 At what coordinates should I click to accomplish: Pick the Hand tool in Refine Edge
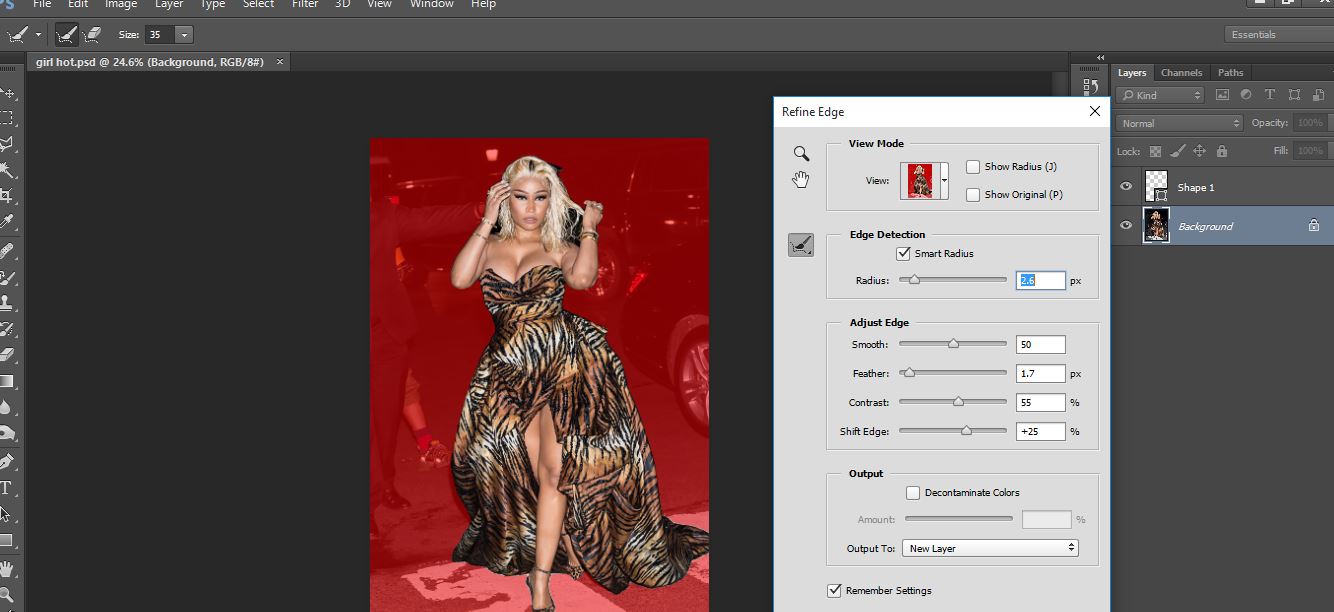[801, 180]
